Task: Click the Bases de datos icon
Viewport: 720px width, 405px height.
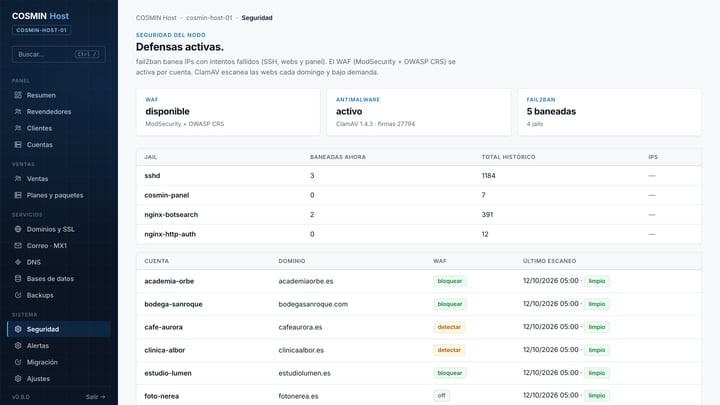Action: (x=18, y=279)
